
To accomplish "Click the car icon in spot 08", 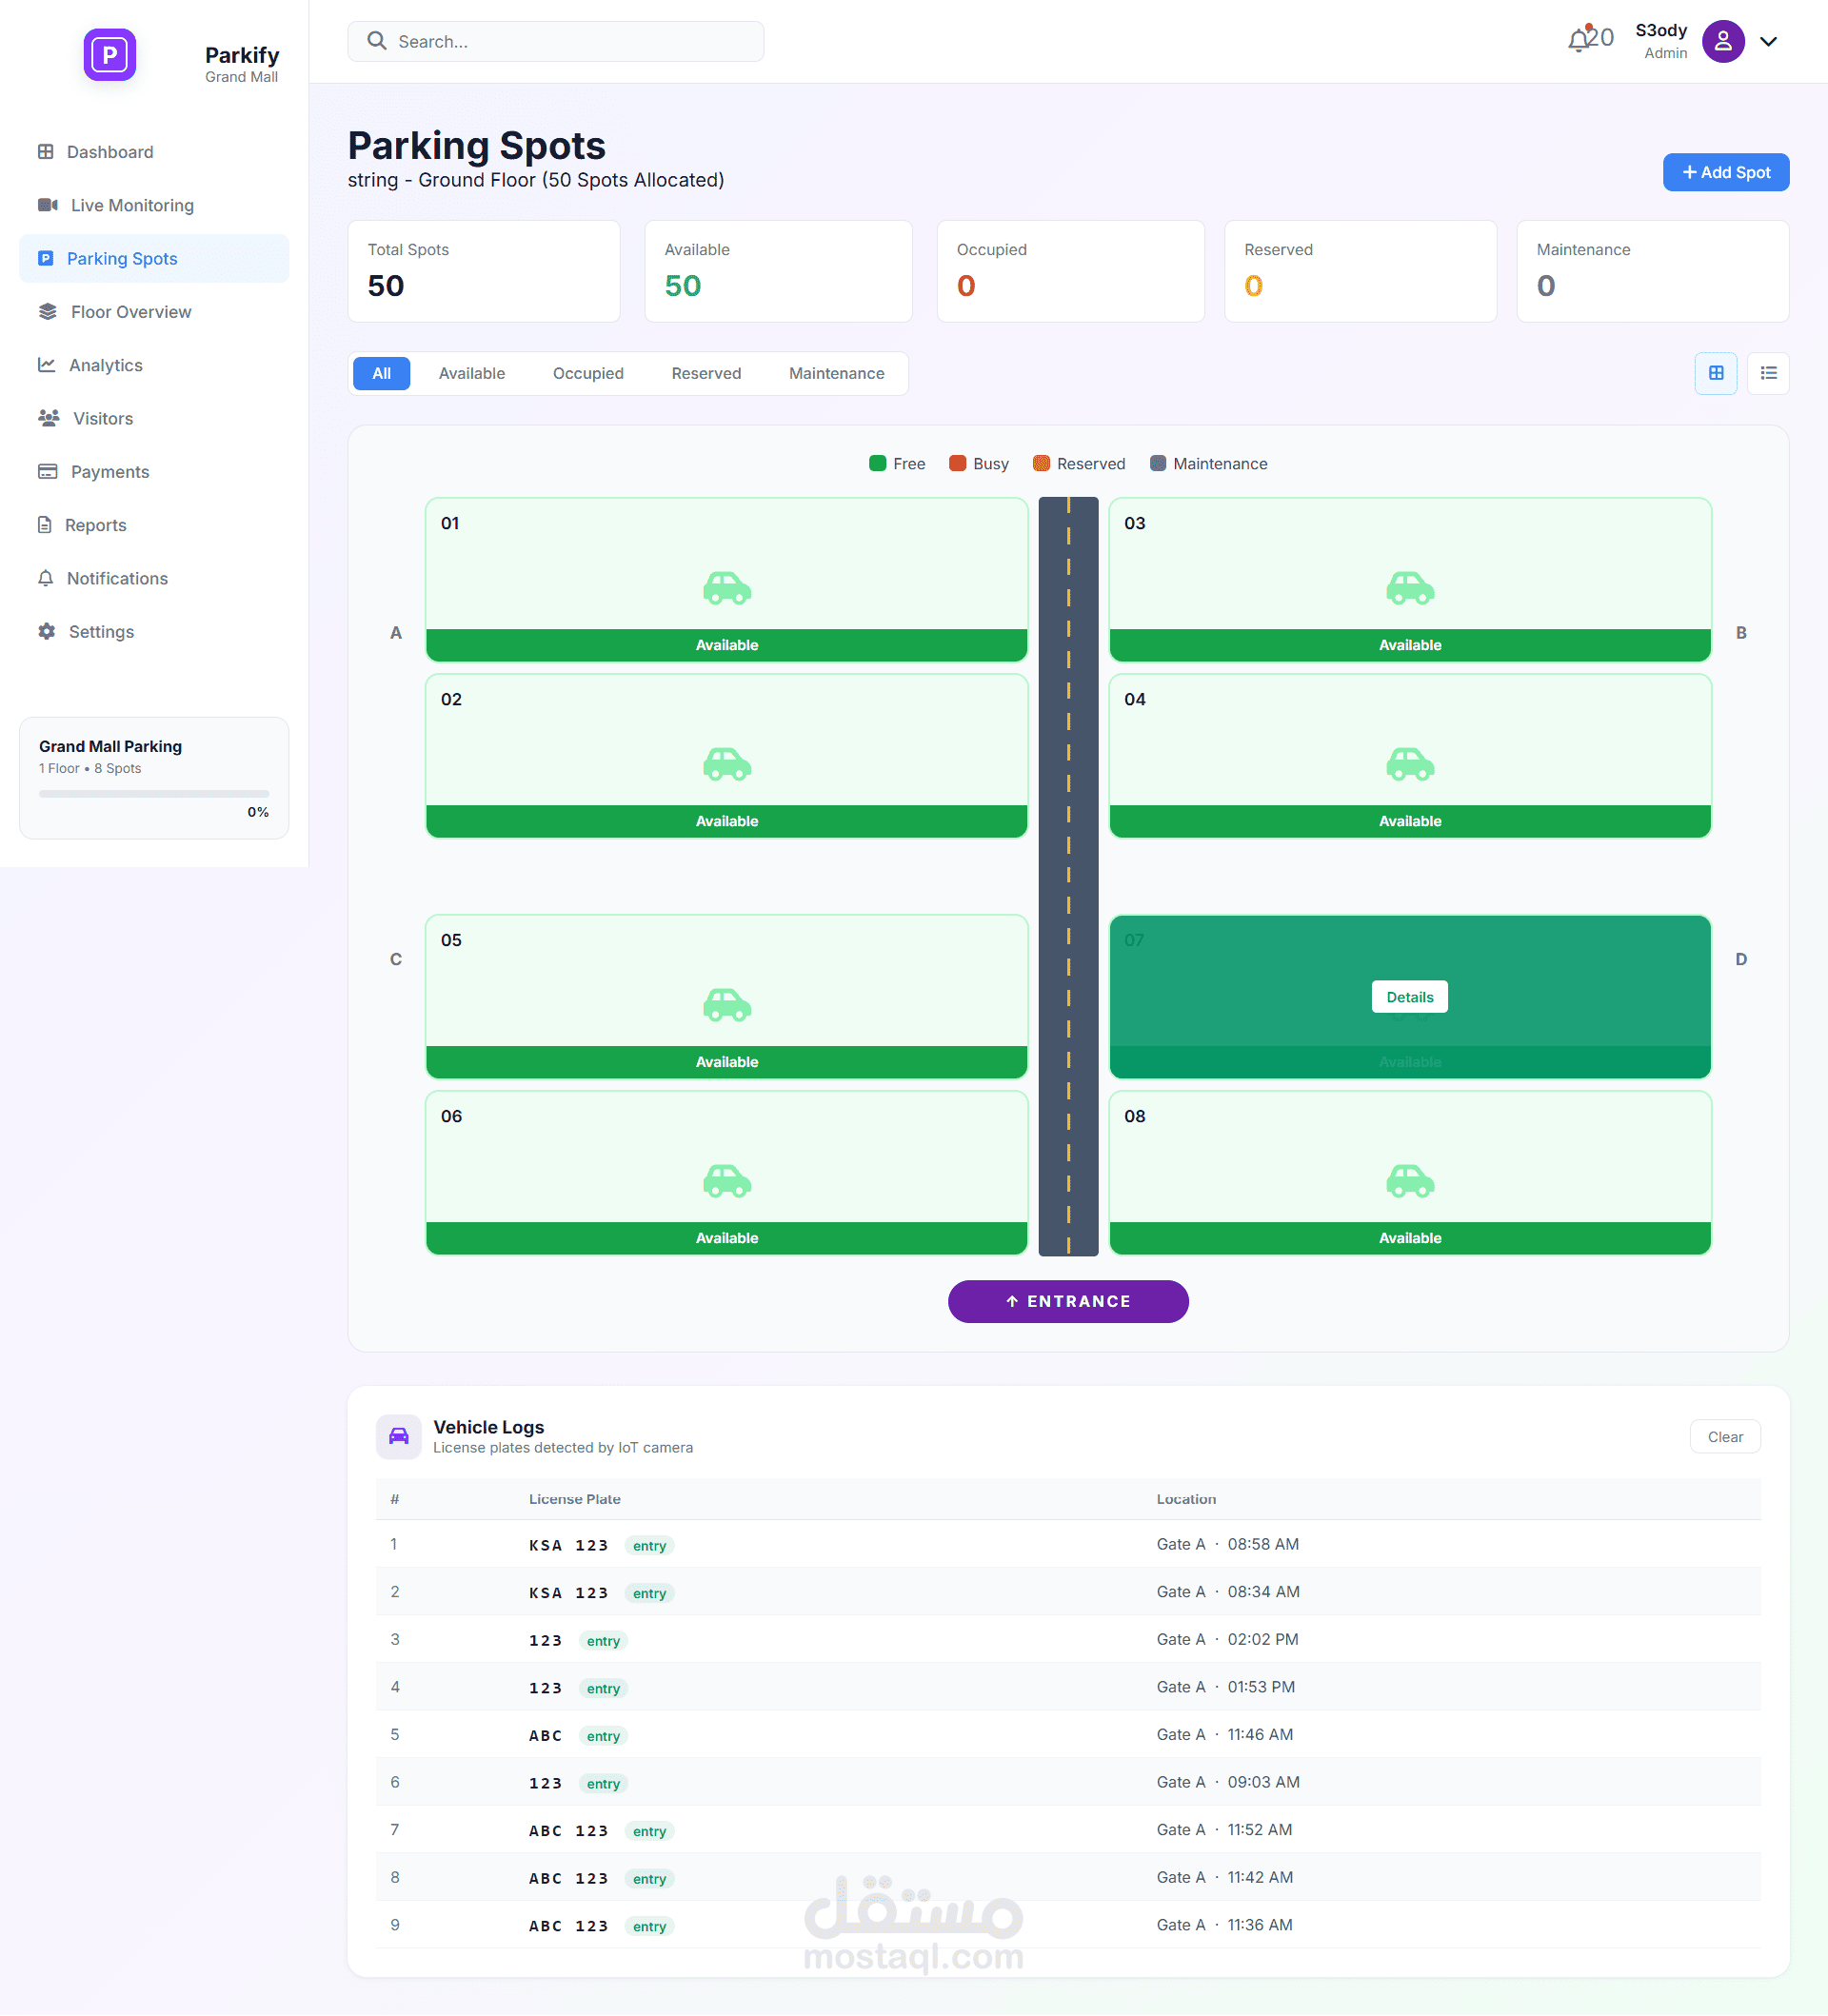I will click(x=1410, y=1181).
